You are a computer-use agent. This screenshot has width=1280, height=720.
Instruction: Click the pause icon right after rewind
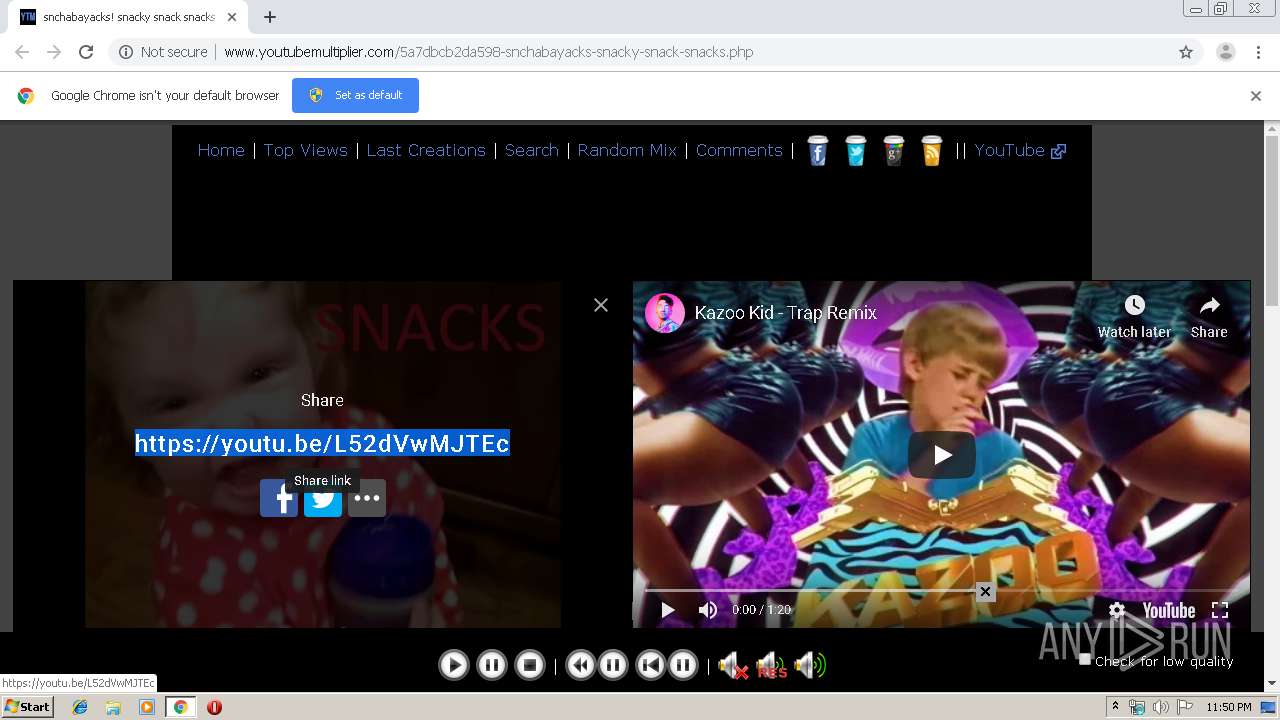(613, 665)
